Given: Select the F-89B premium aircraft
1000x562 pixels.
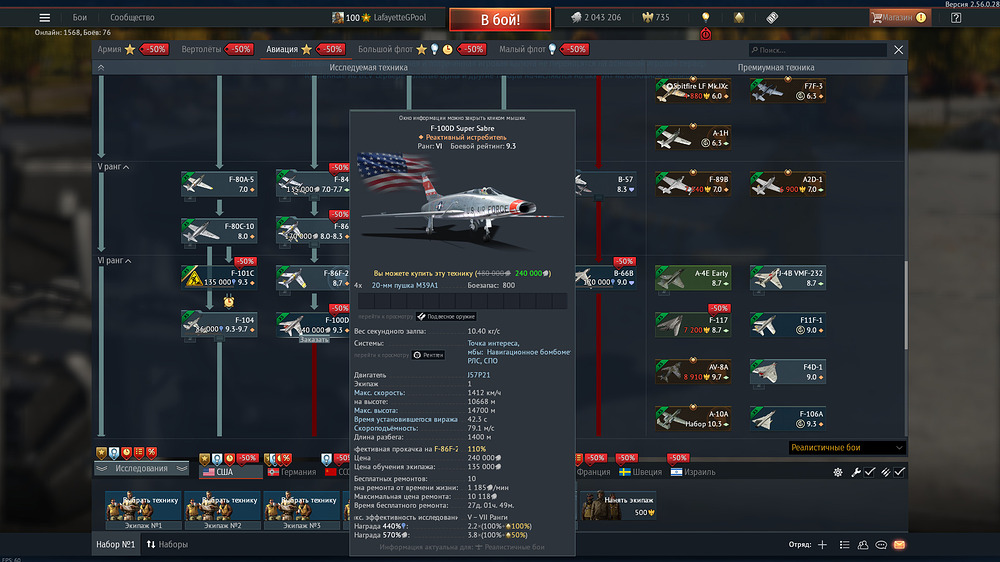Looking at the screenshot, I should point(693,184).
